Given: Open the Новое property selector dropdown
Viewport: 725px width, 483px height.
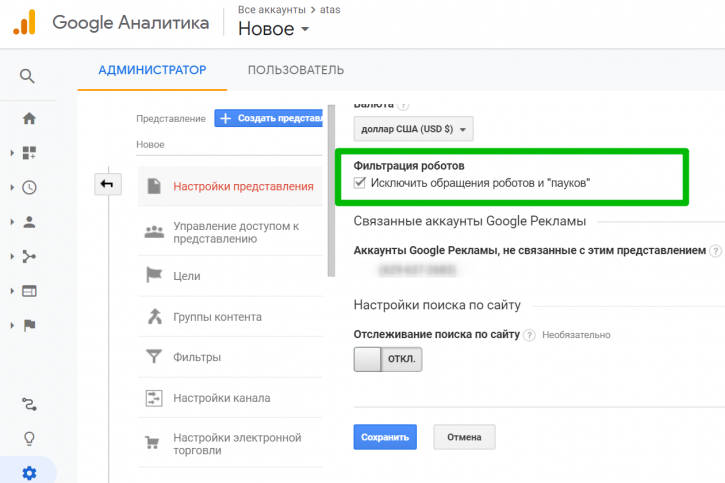Looking at the screenshot, I should coord(273,29).
